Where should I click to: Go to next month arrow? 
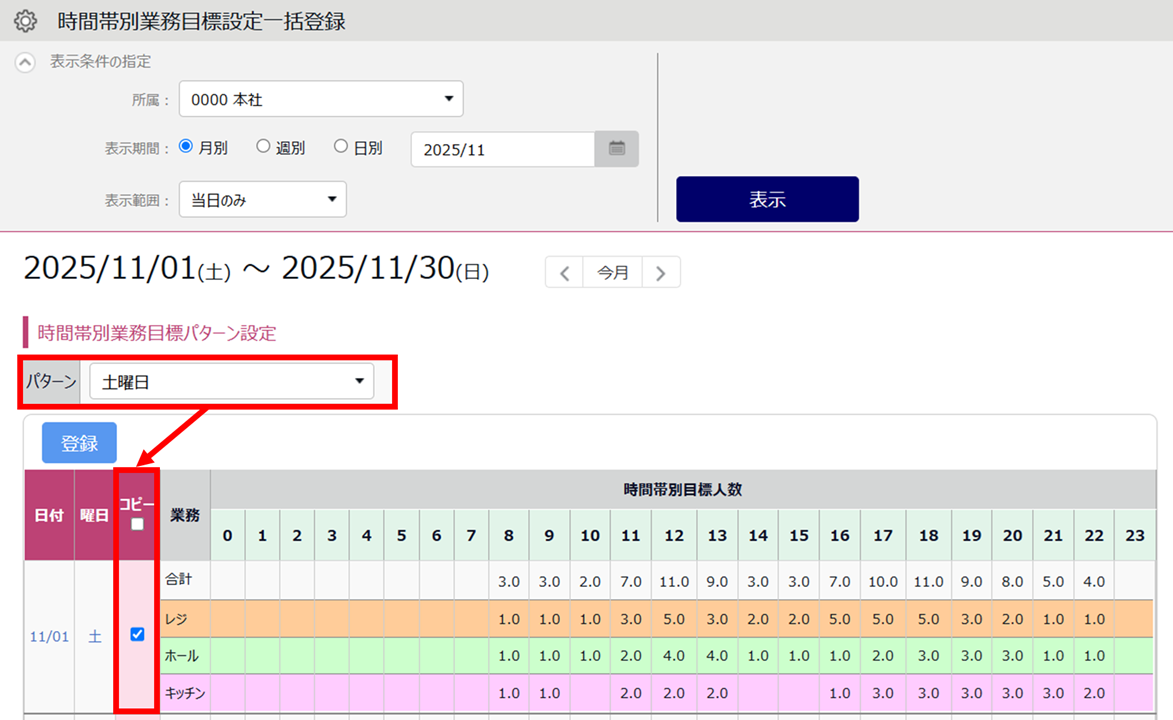[x=661, y=272]
